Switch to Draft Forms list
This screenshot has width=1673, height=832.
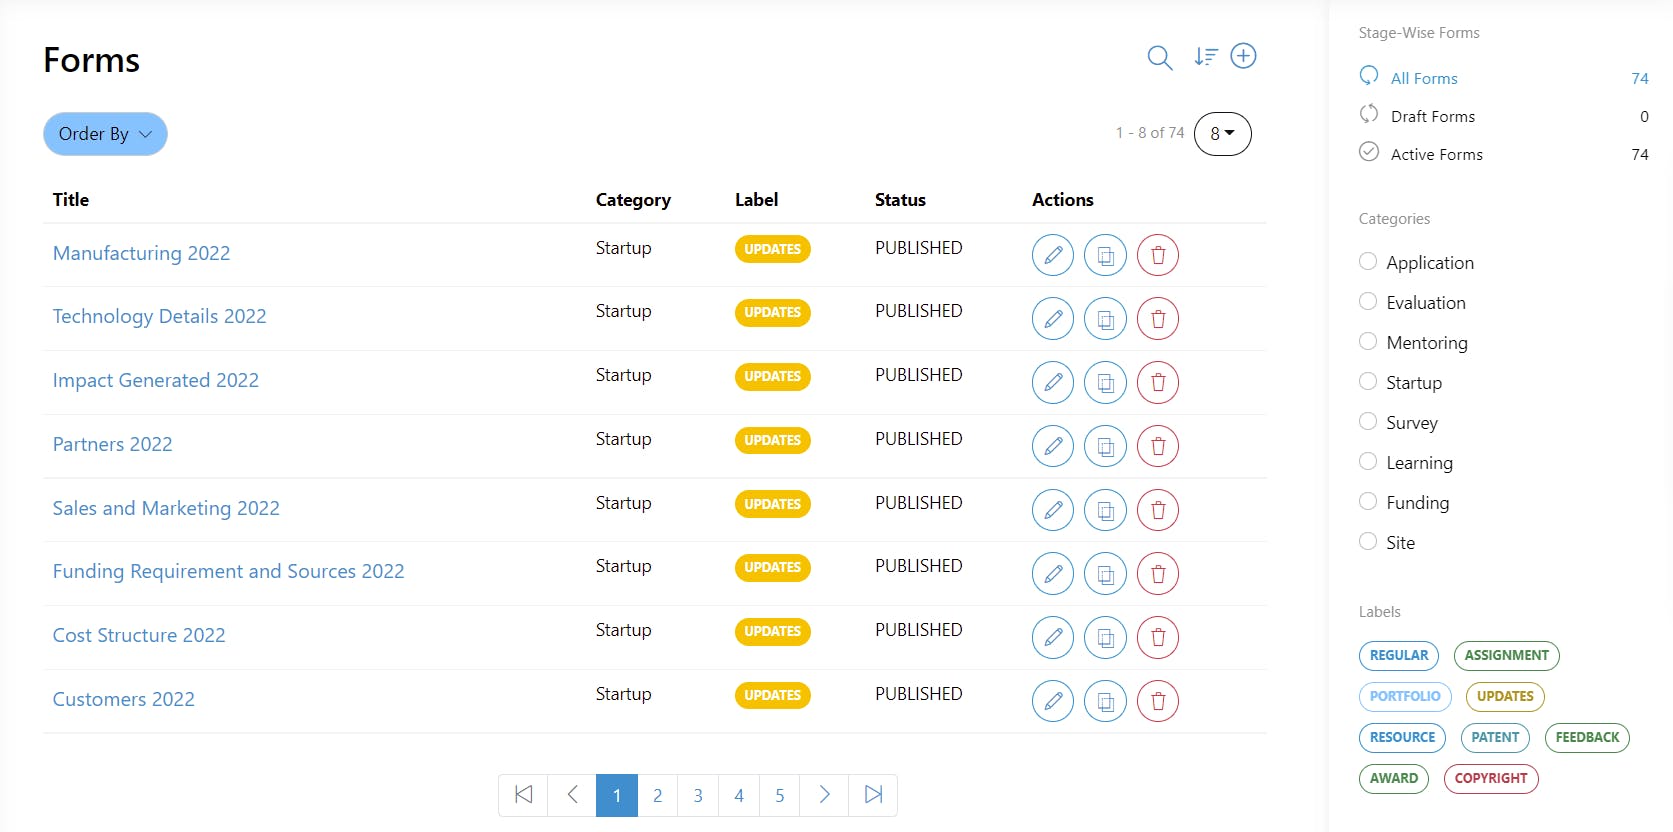coord(1432,116)
